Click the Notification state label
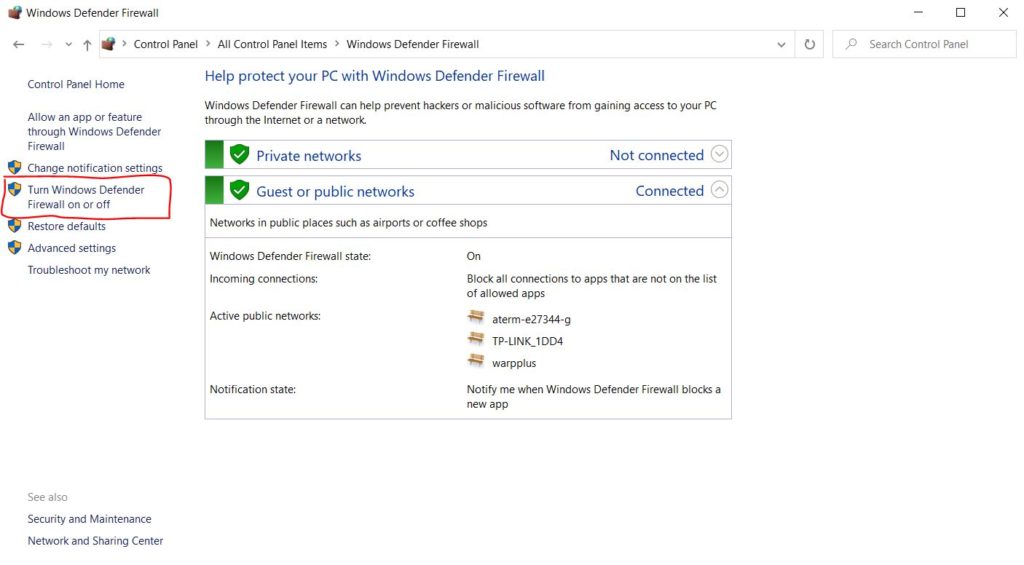The height and width of the screenshot is (565, 1024). pyautogui.click(x=252, y=389)
